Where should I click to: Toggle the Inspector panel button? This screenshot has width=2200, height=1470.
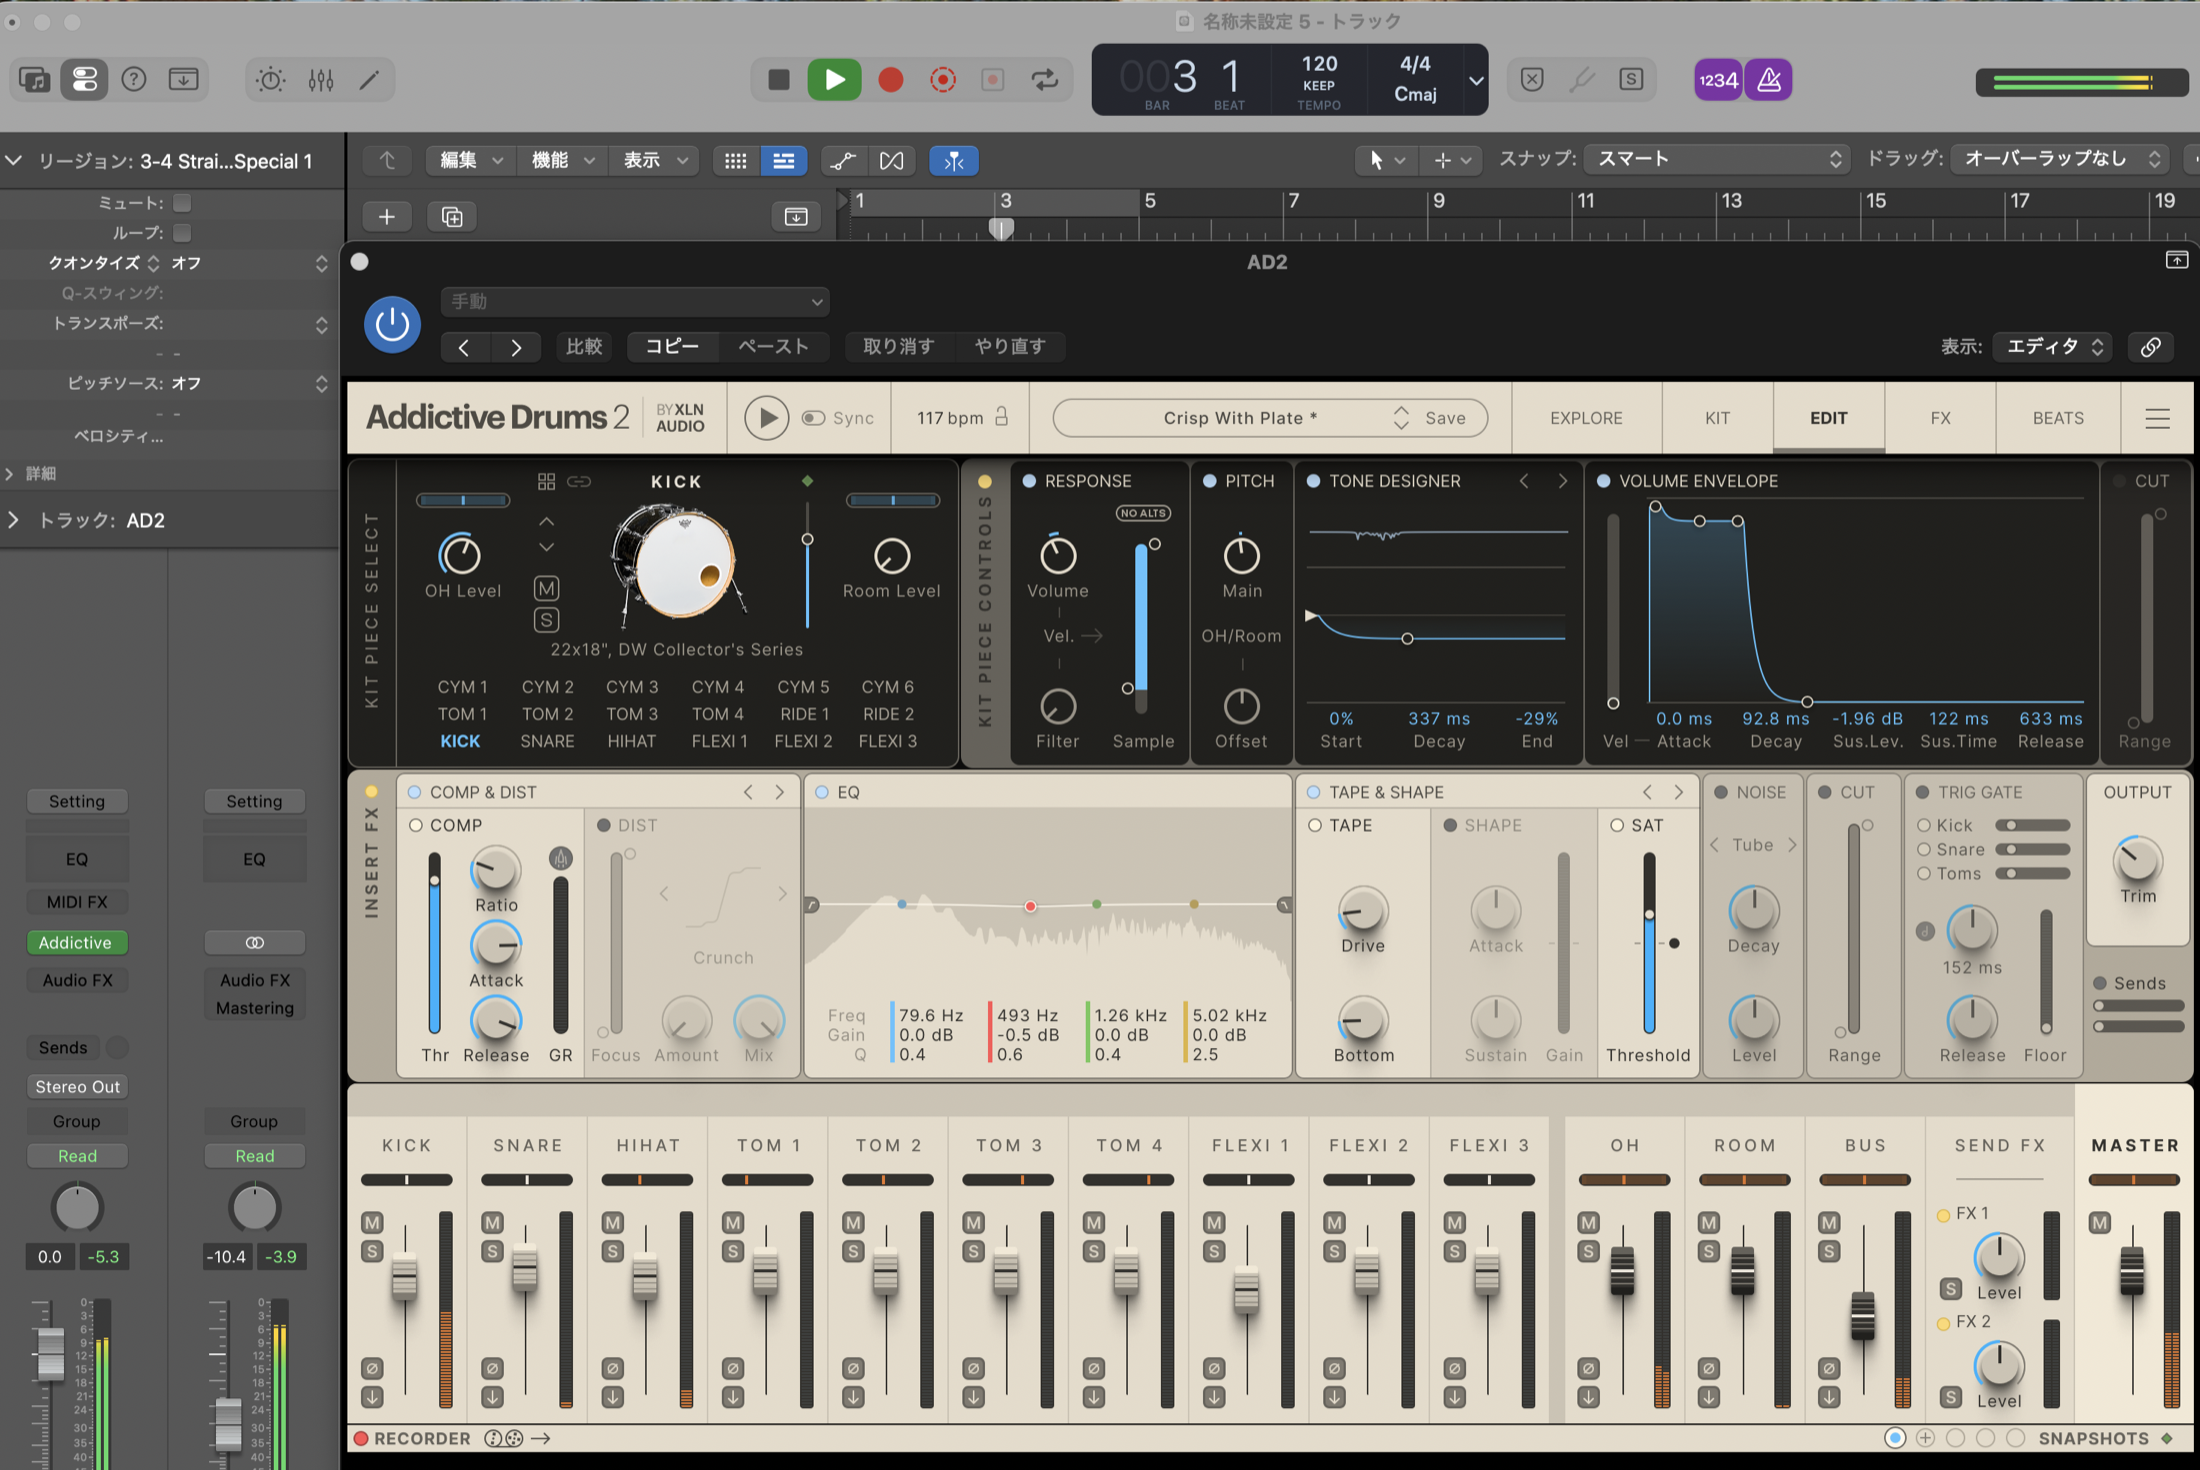click(84, 79)
